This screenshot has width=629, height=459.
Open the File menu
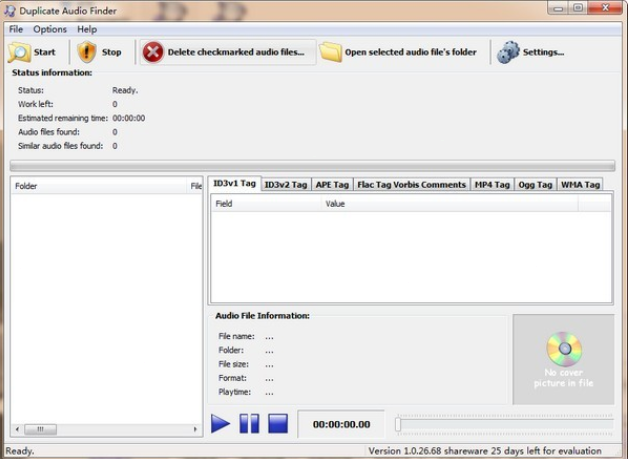[16, 29]
